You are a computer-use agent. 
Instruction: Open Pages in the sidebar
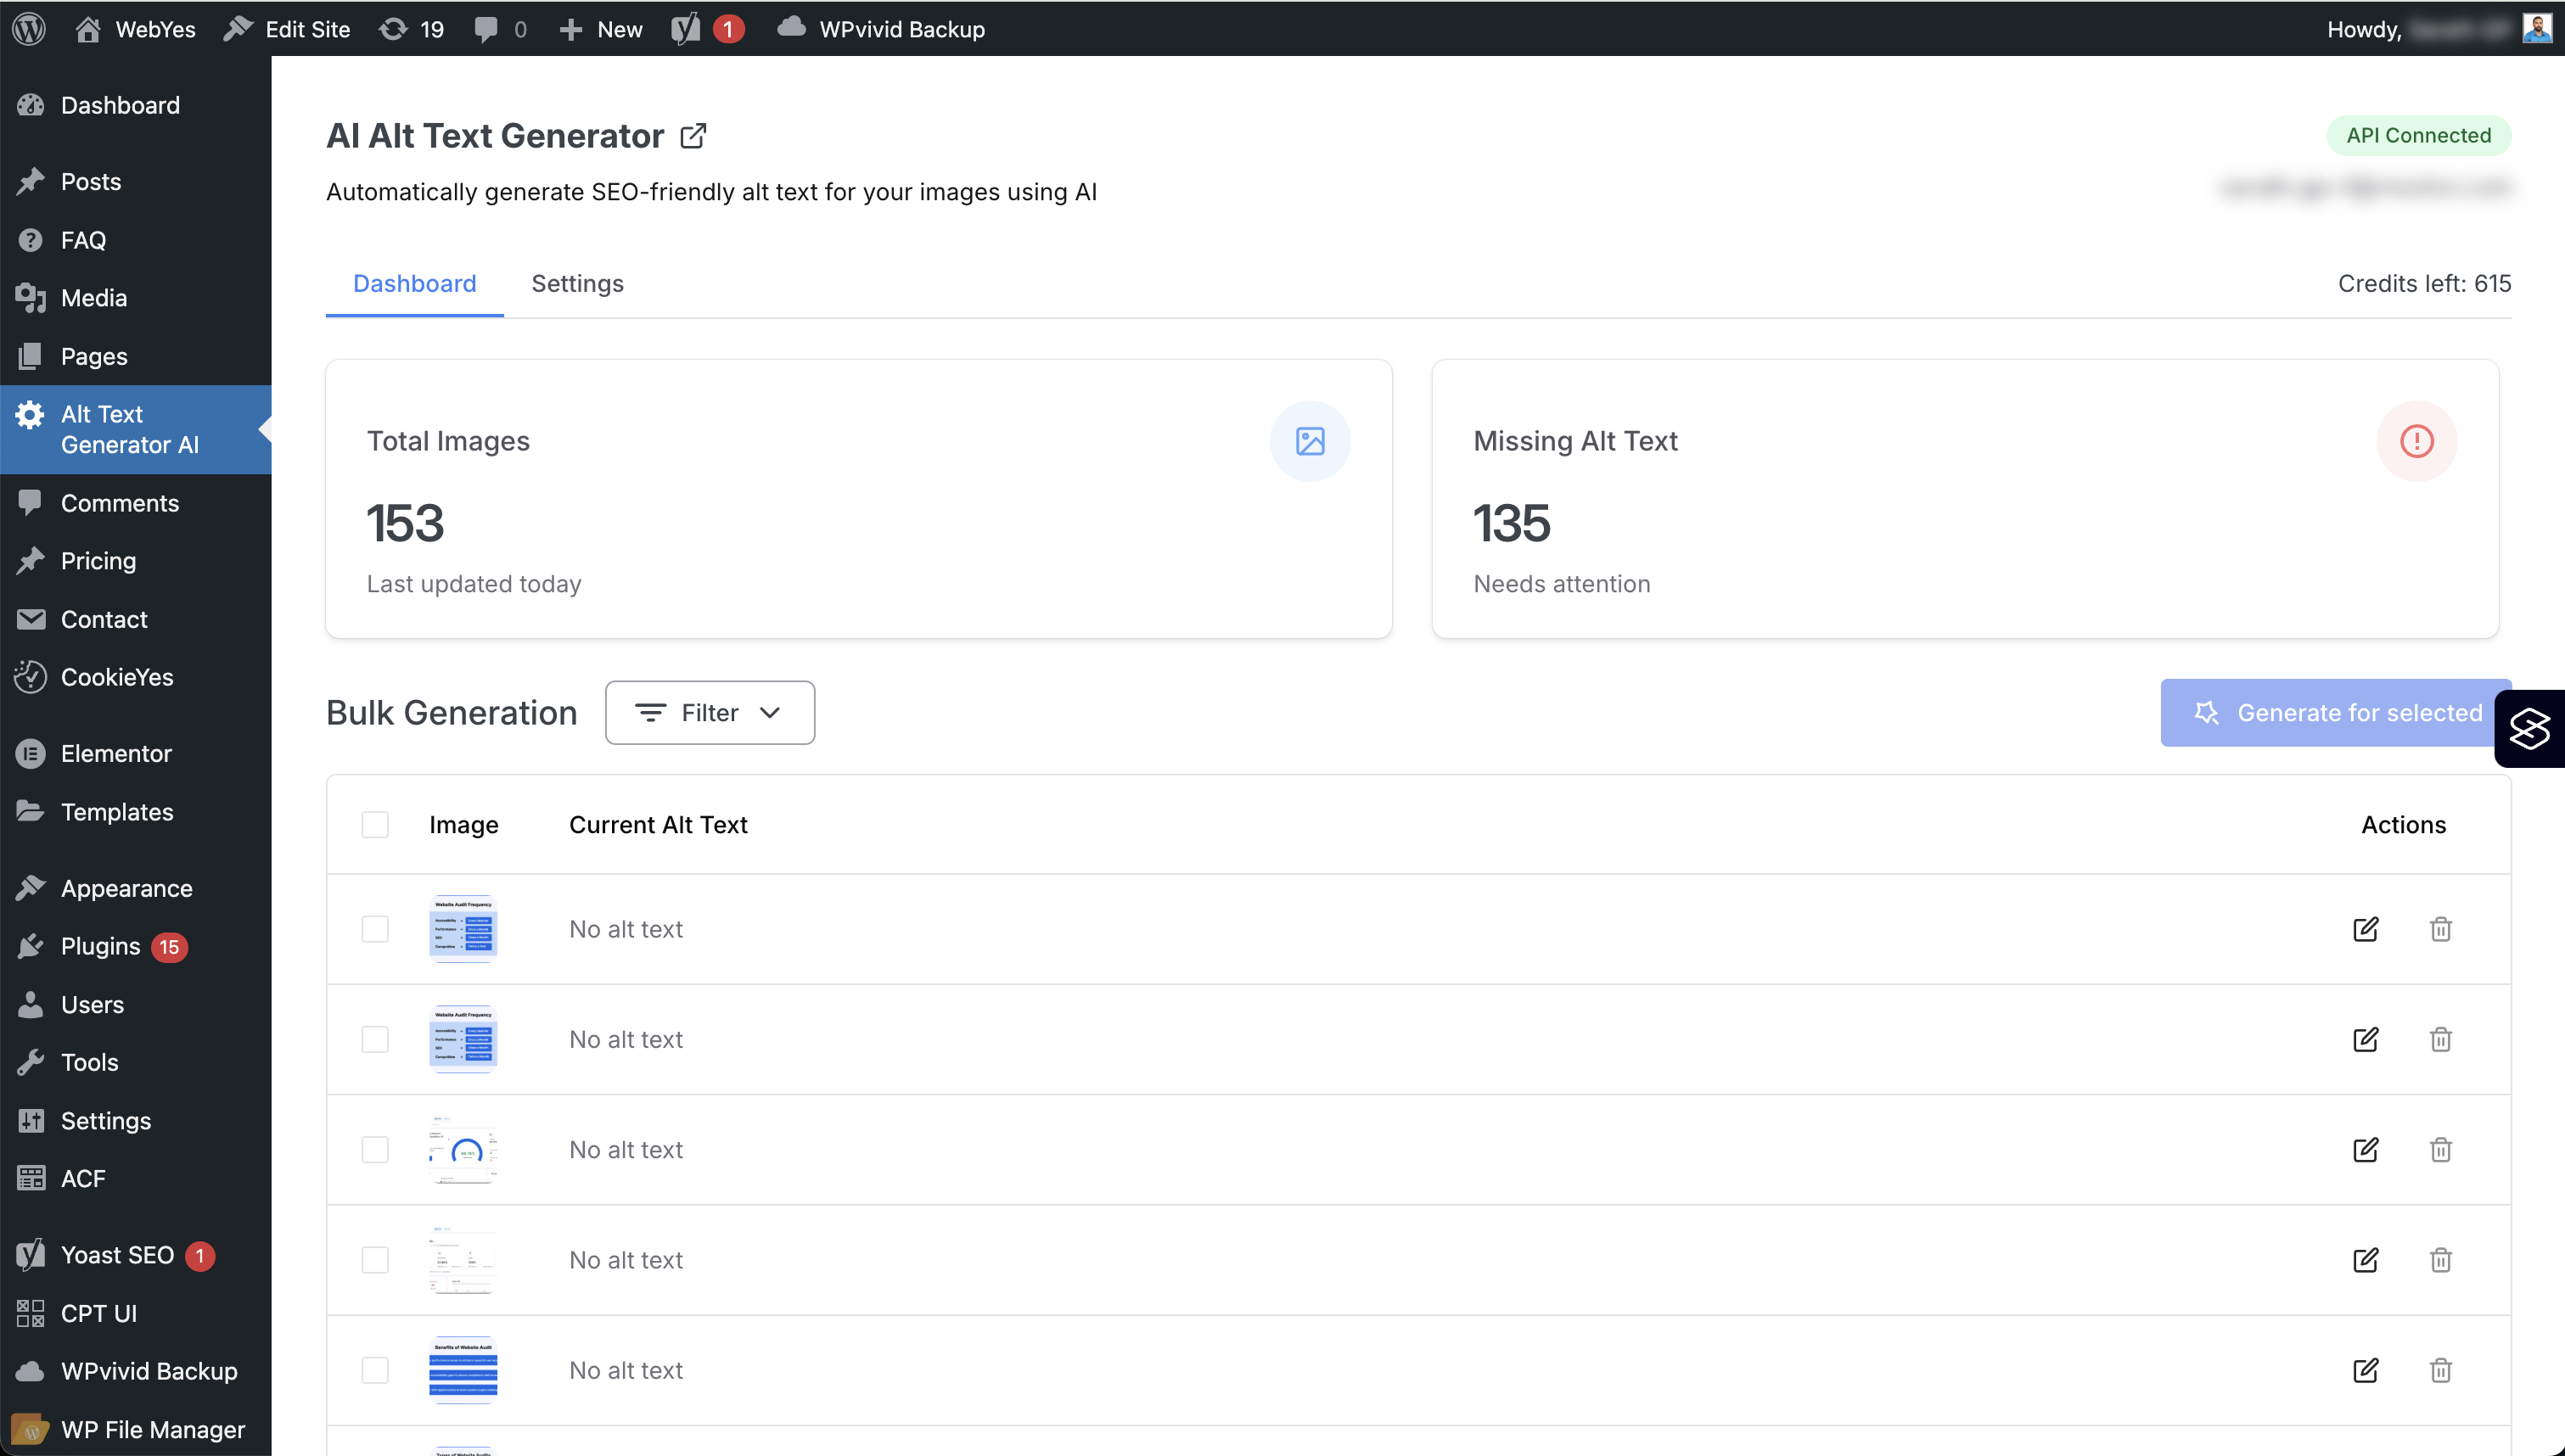tap(136, 356)
